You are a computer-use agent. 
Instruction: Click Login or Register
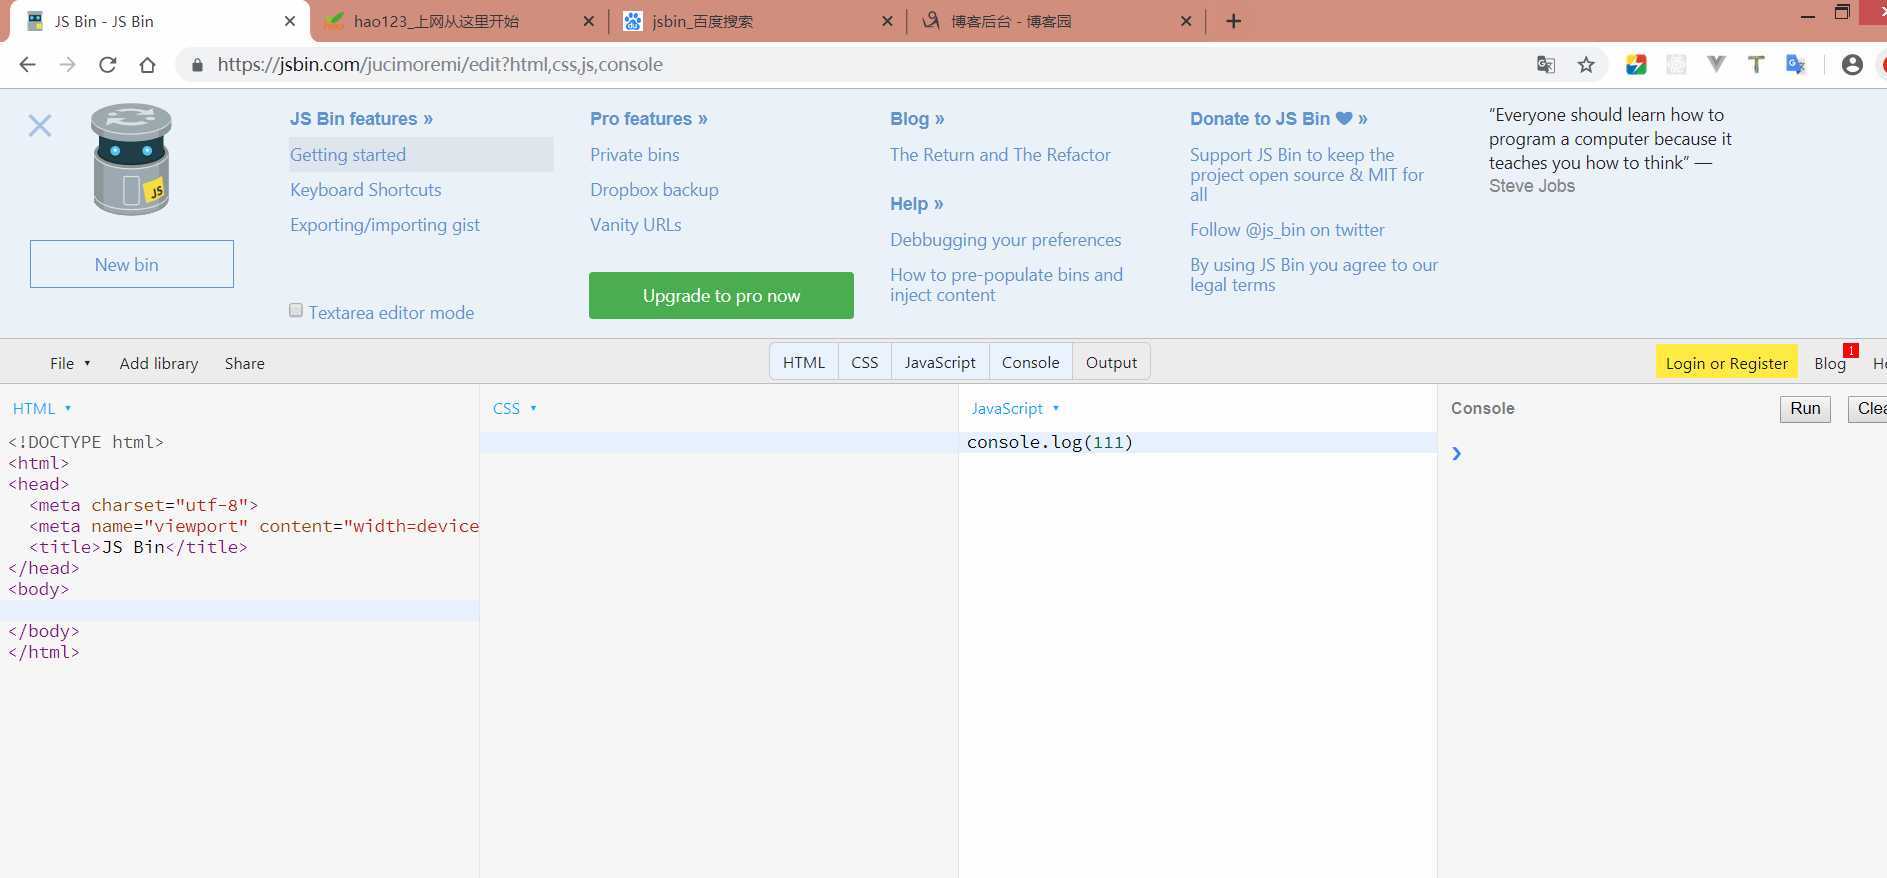(1727, 363)
